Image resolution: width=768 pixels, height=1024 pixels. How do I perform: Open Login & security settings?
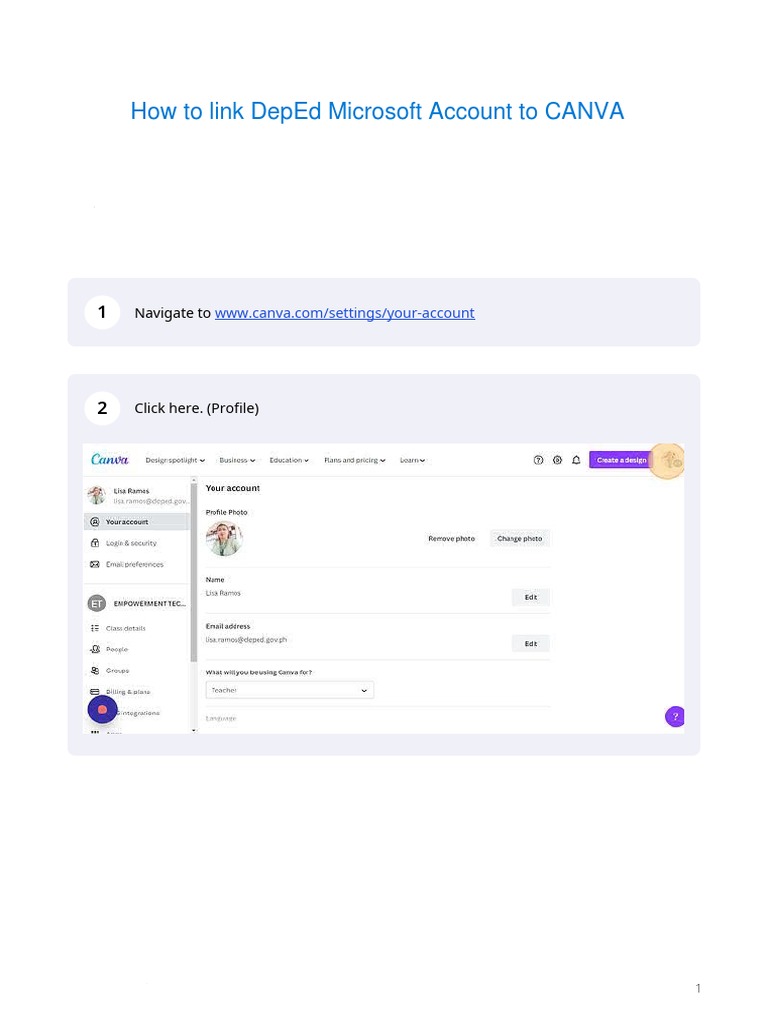coord(131,543)
